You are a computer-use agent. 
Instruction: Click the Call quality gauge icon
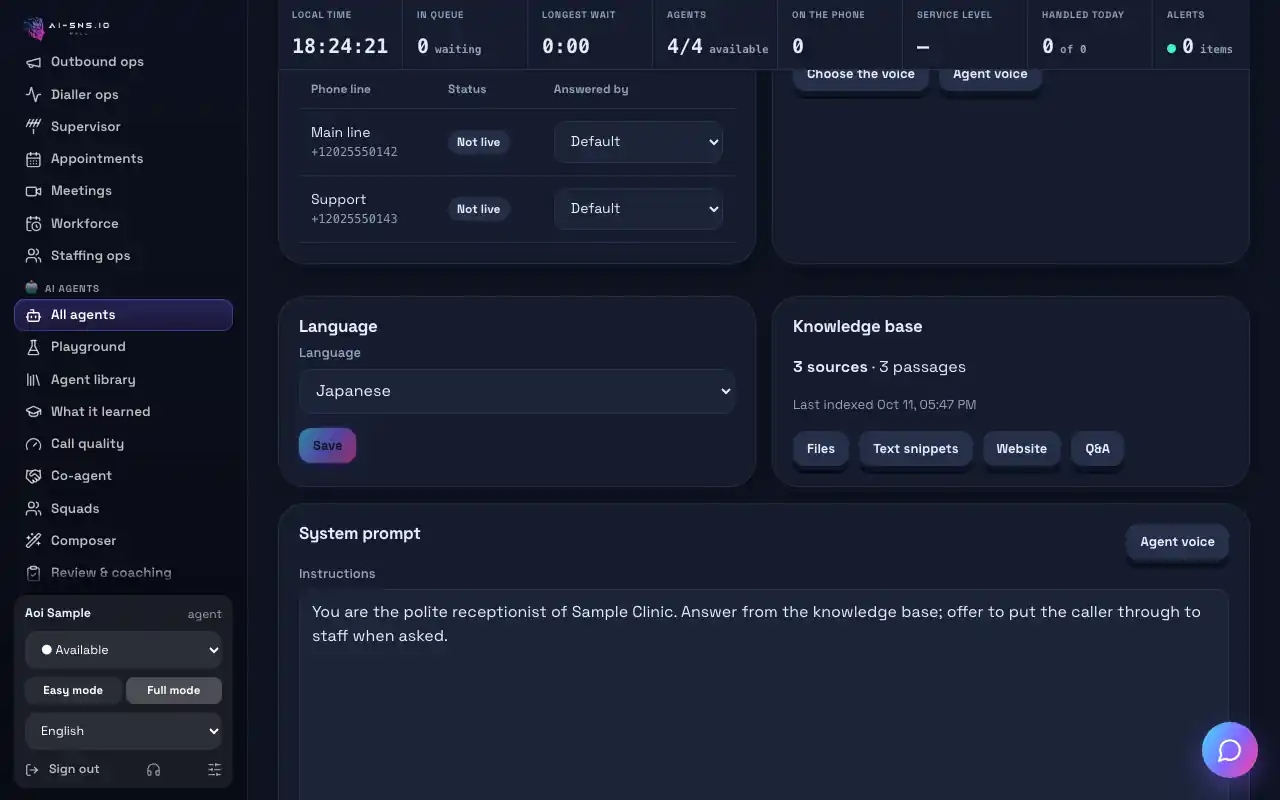(33, 444)
